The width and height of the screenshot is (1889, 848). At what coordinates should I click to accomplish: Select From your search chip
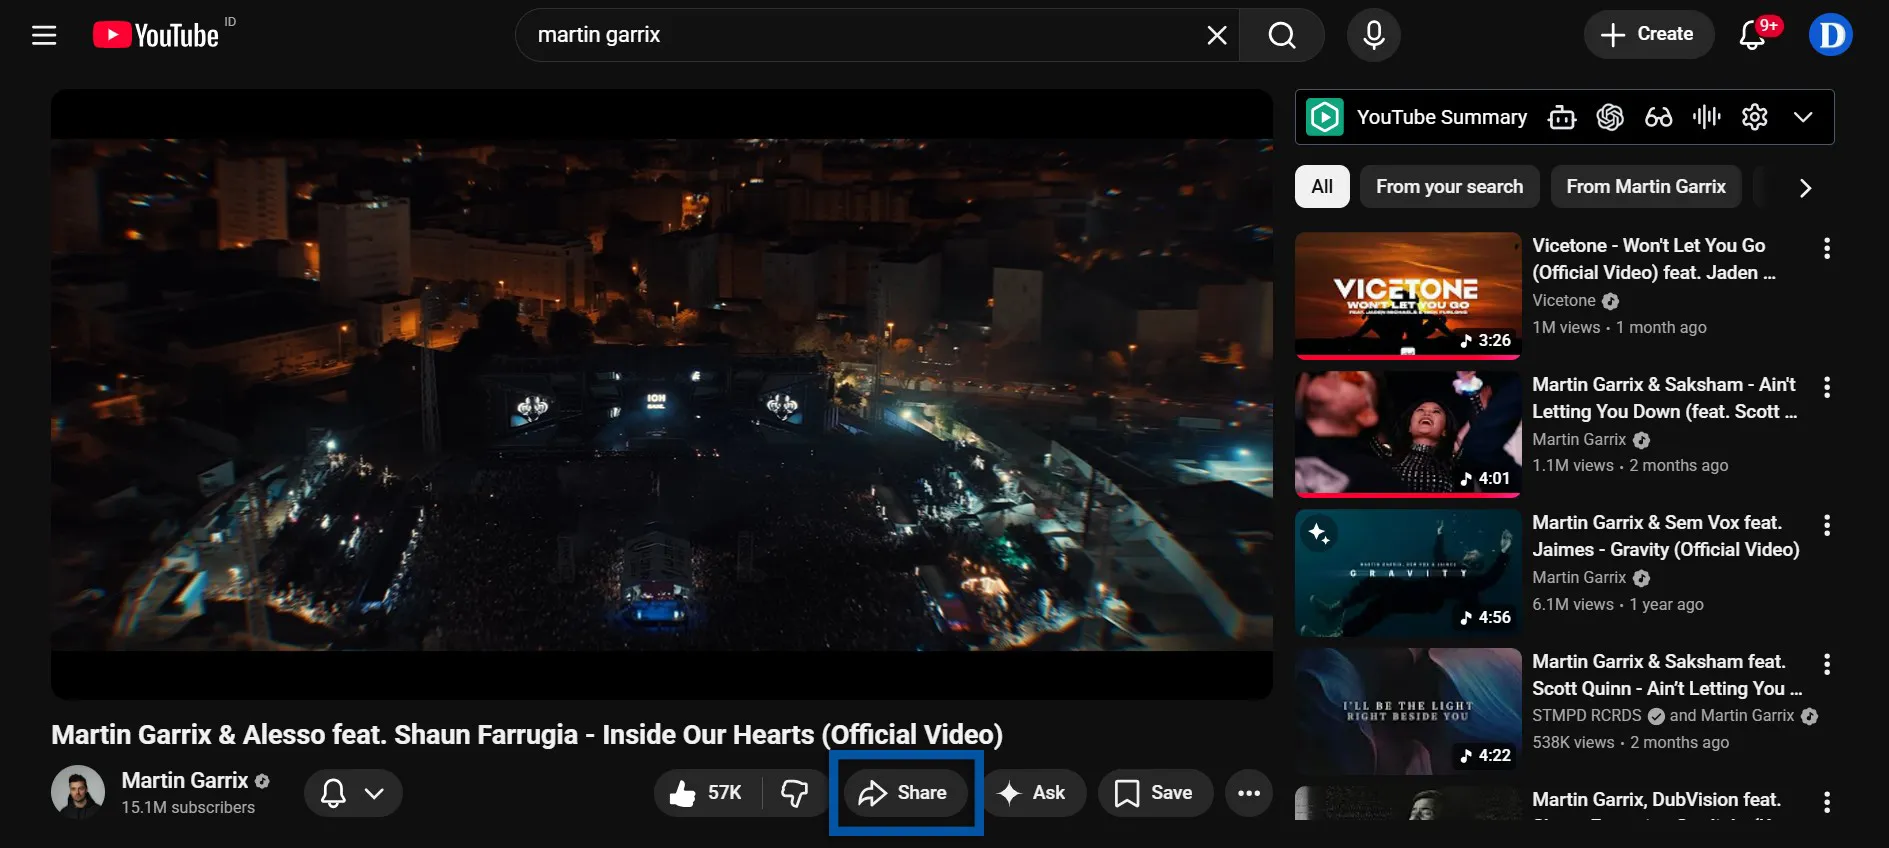pyautogui.click(x=1449, y=187)
